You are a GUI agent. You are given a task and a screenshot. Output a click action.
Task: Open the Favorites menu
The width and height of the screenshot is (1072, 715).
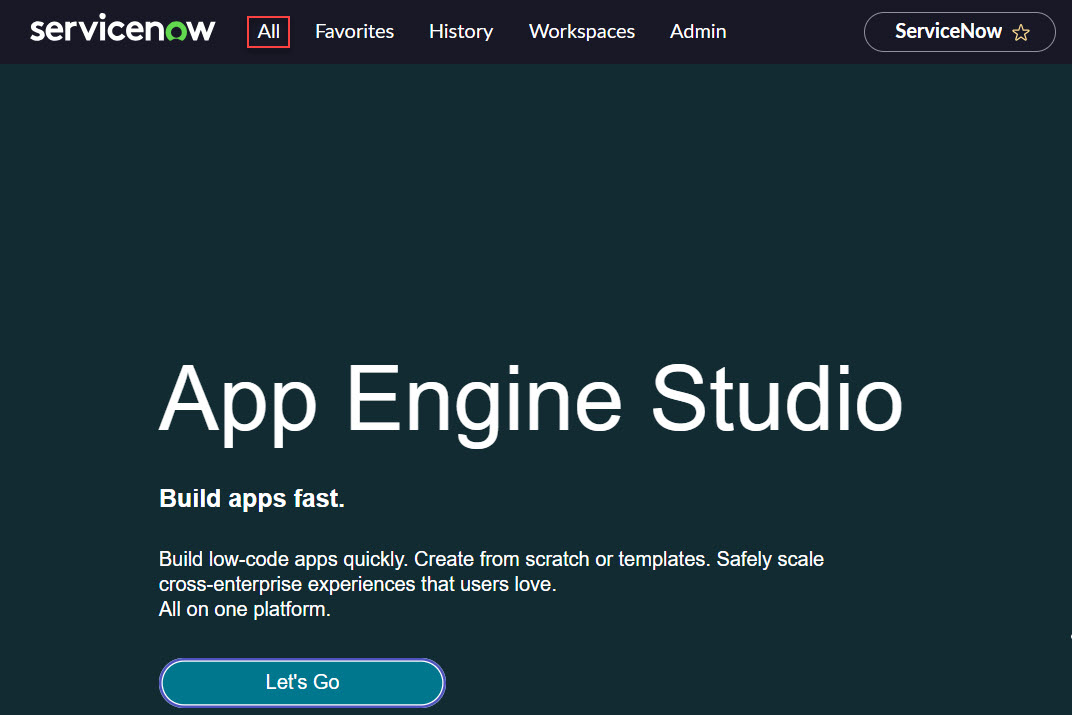[x=354, y=31]
